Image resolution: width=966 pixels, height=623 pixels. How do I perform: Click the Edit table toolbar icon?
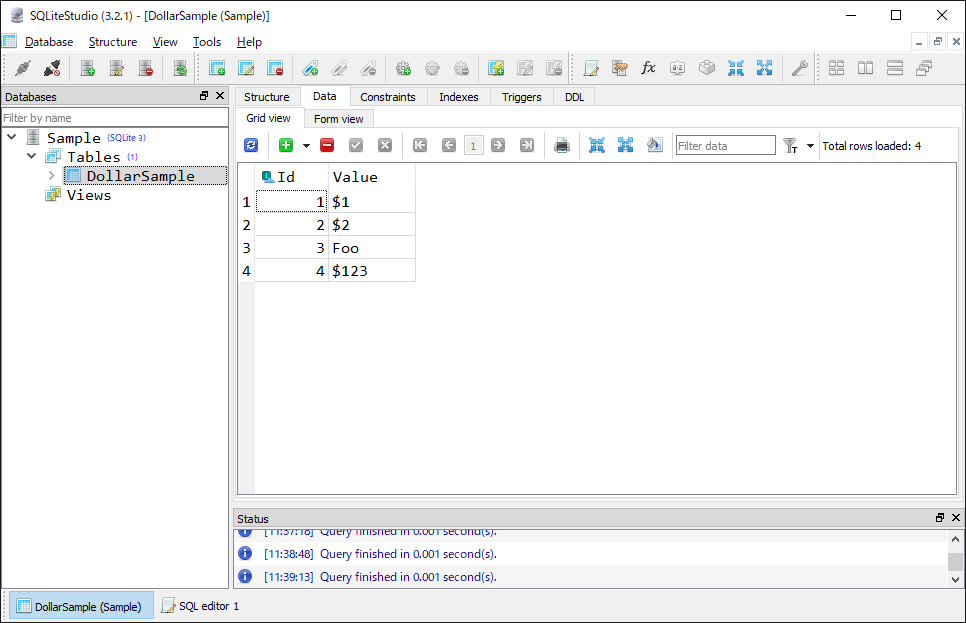coord(246,68)
